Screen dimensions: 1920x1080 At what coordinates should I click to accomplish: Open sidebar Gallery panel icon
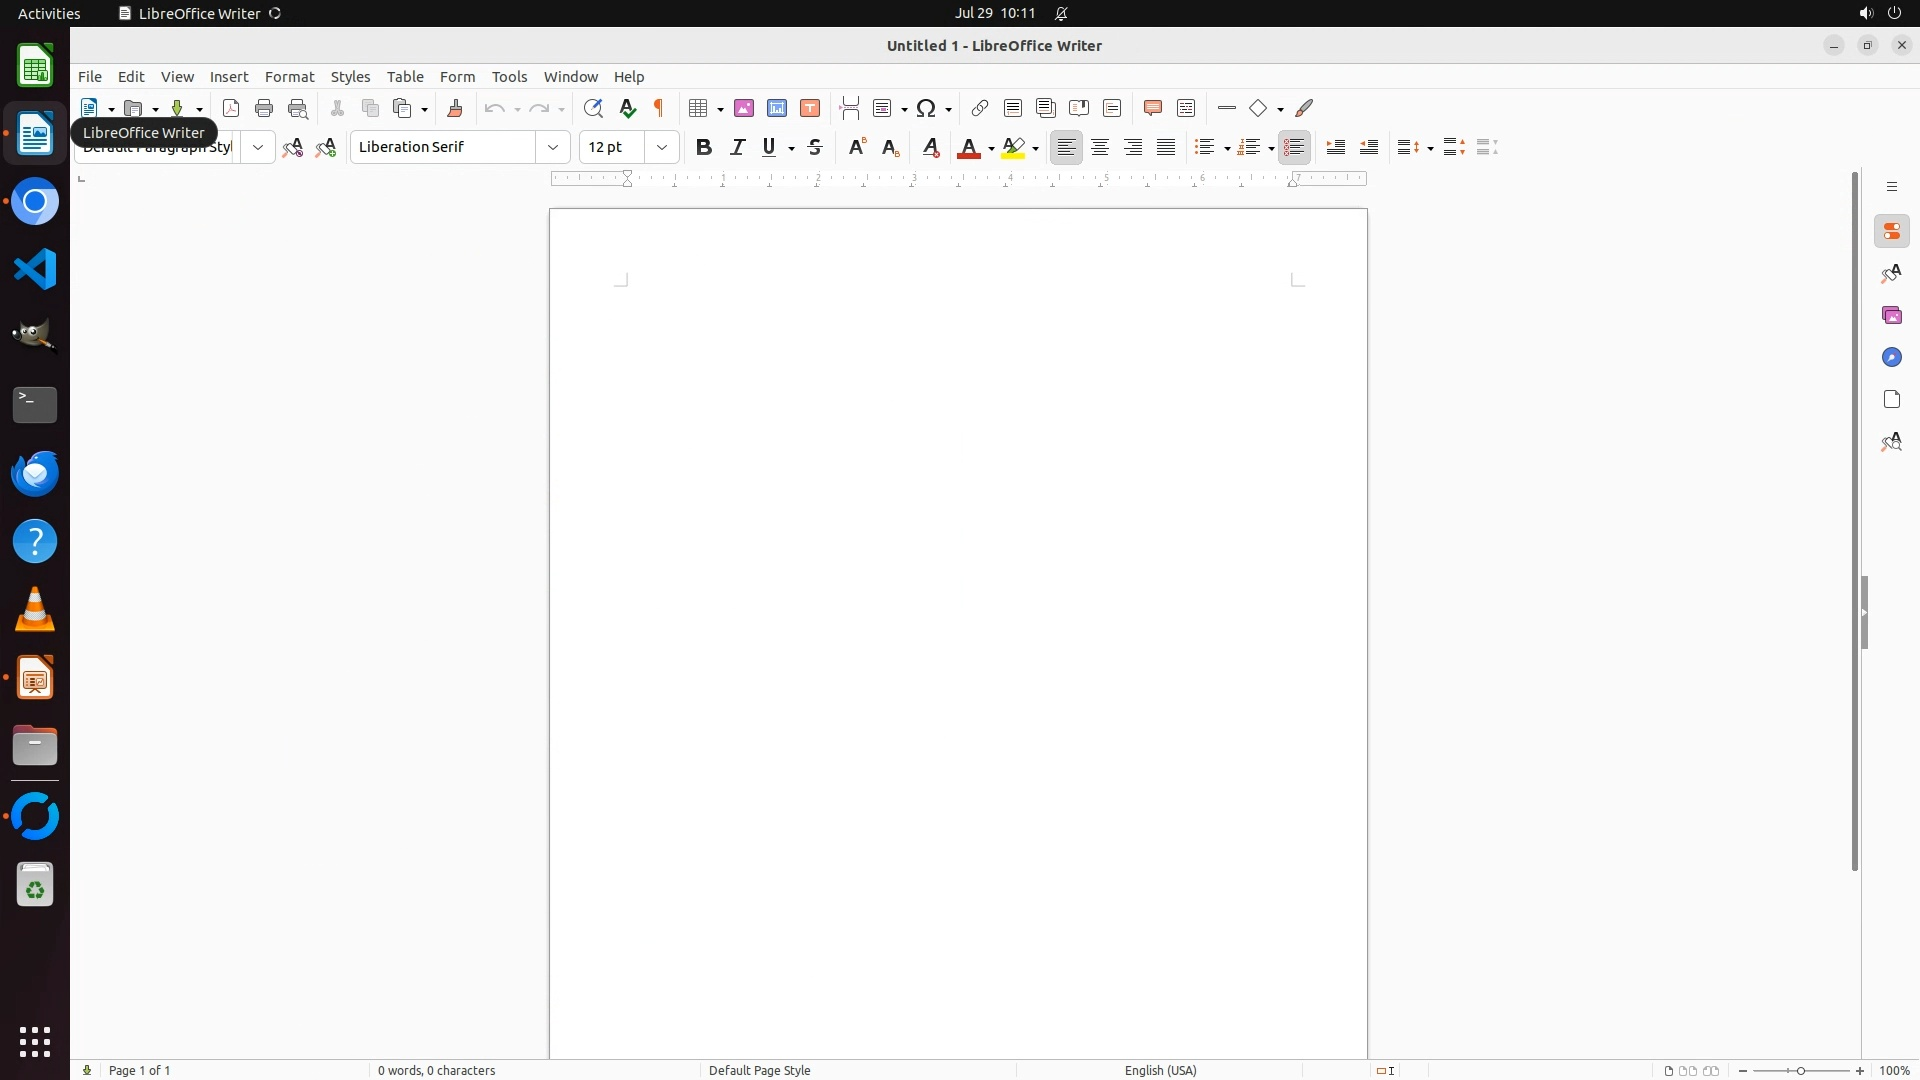(1891, 316)
